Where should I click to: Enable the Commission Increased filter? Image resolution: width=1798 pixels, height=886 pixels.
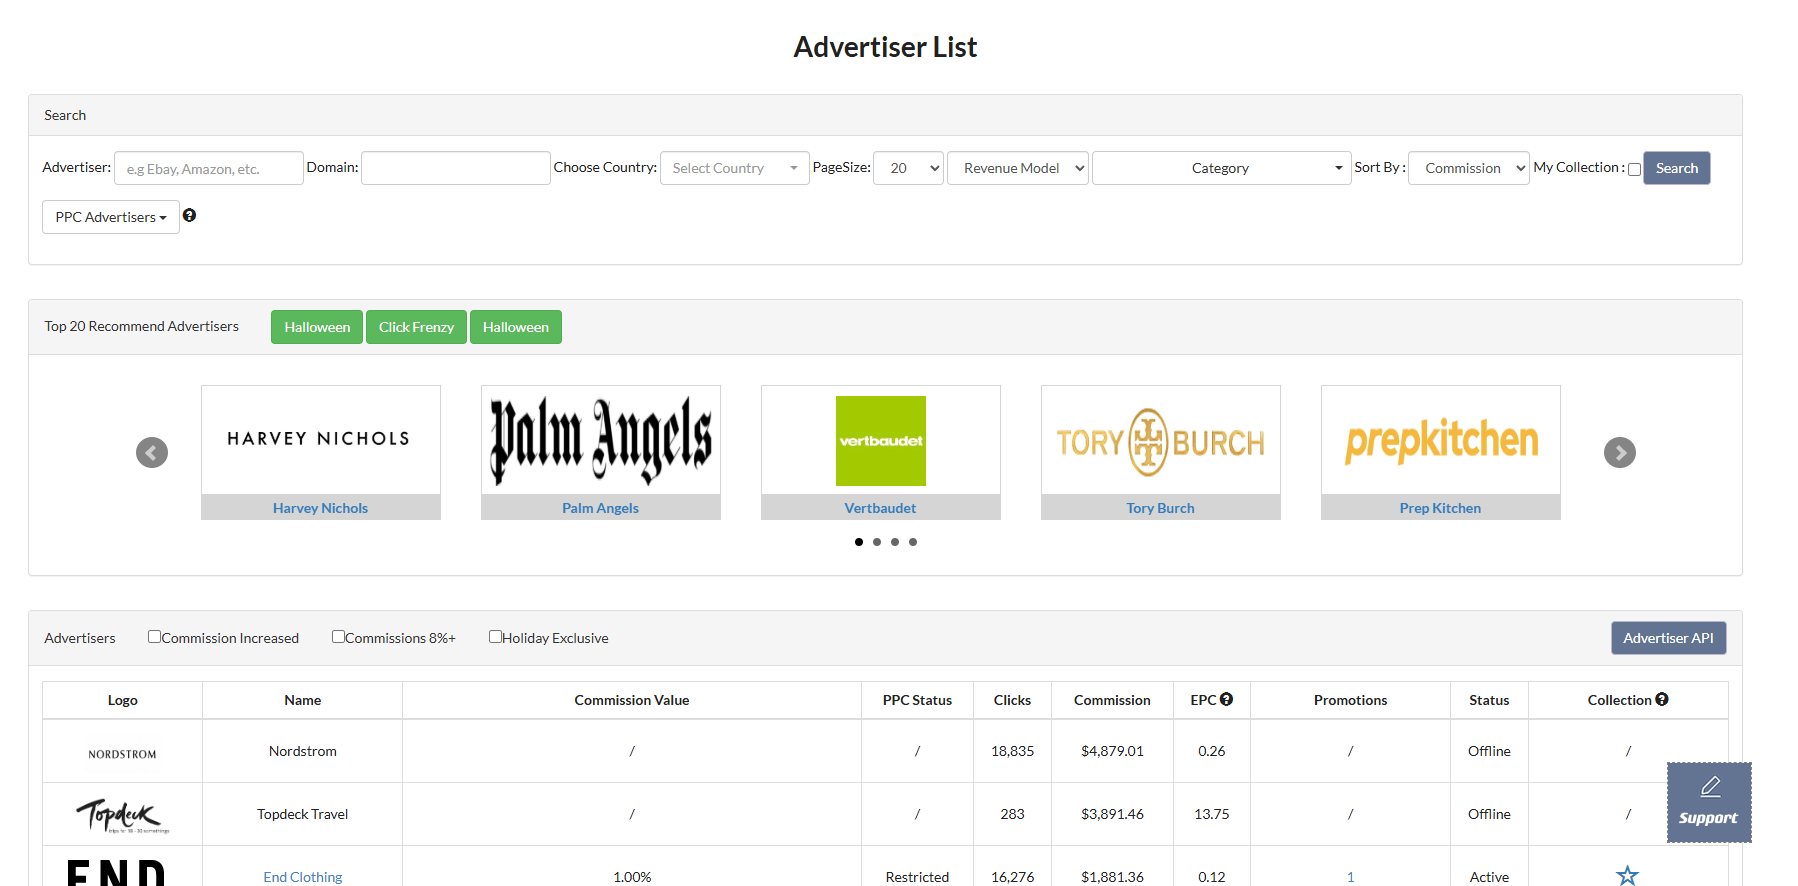coord(154,636)
